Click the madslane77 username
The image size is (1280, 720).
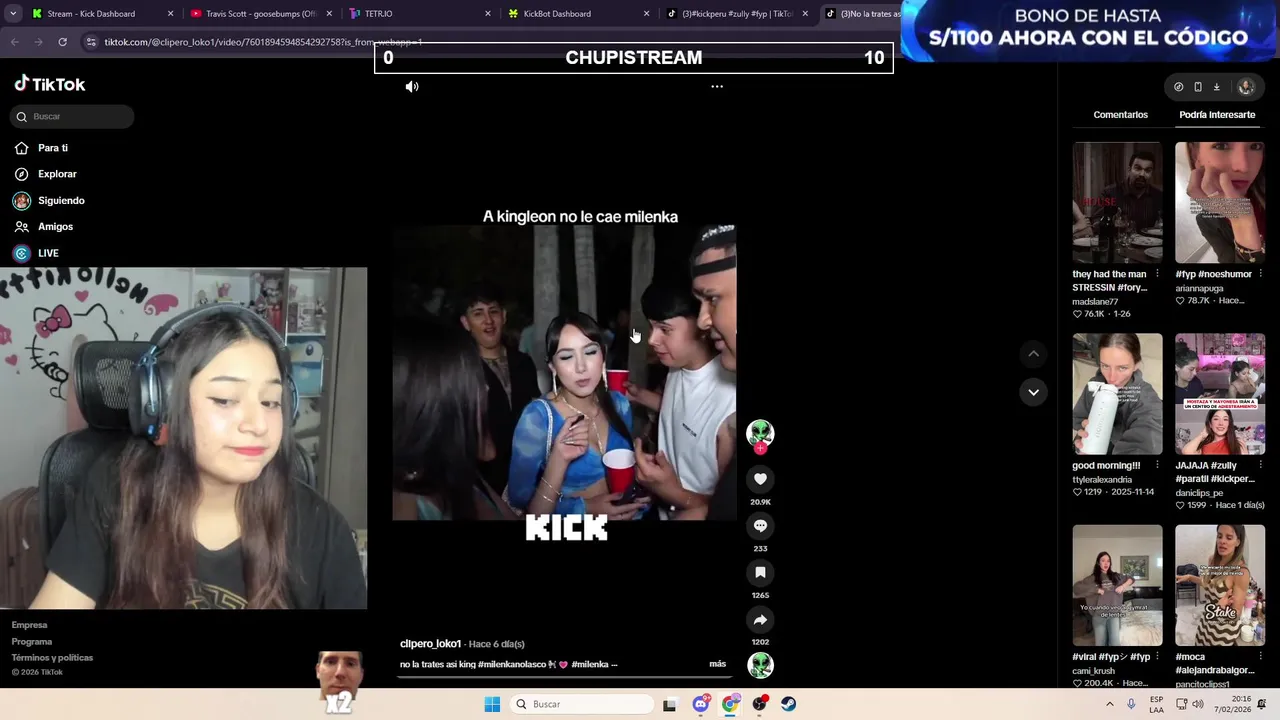(x=1096, y=301)
